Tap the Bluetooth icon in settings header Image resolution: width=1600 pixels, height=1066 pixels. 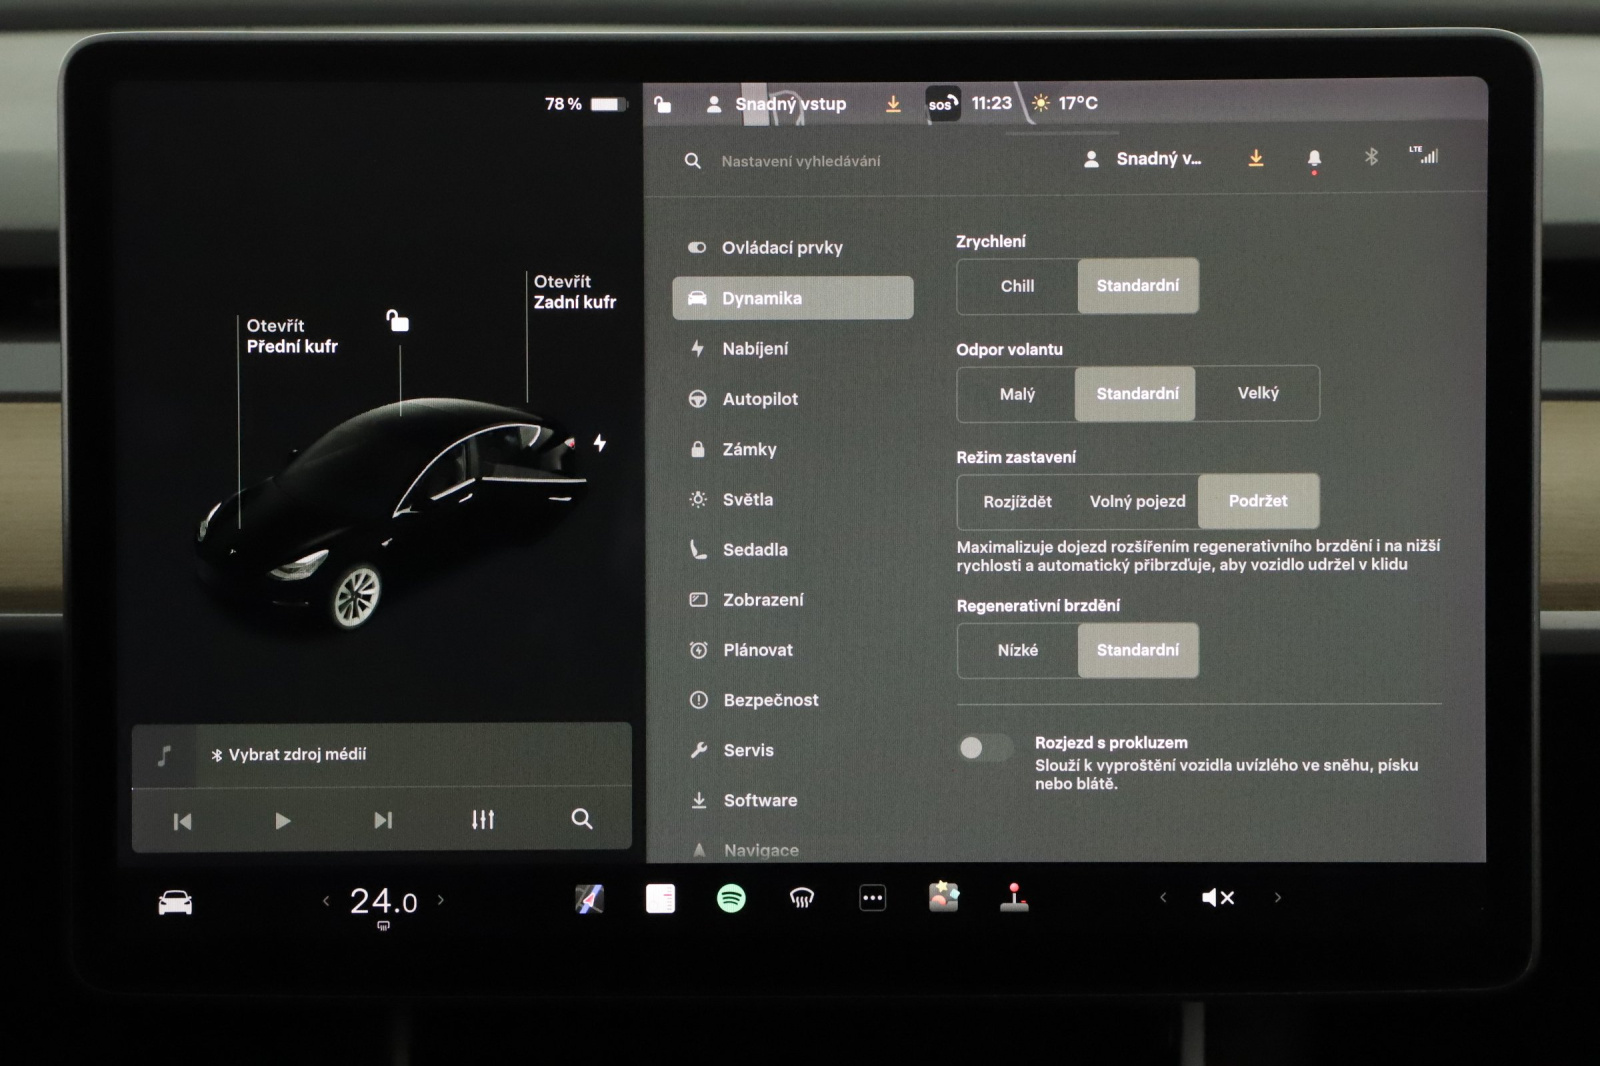1371,157
